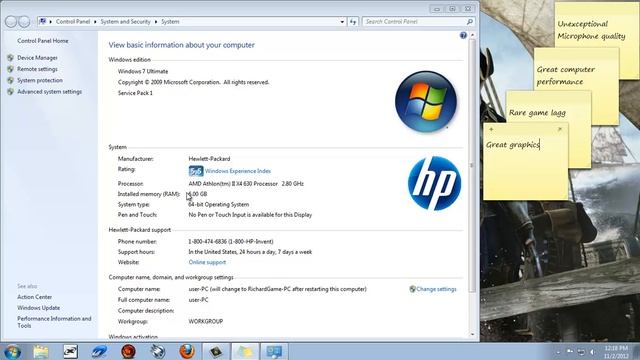Open Windows Explorer from taskbar

pos(41,352)
